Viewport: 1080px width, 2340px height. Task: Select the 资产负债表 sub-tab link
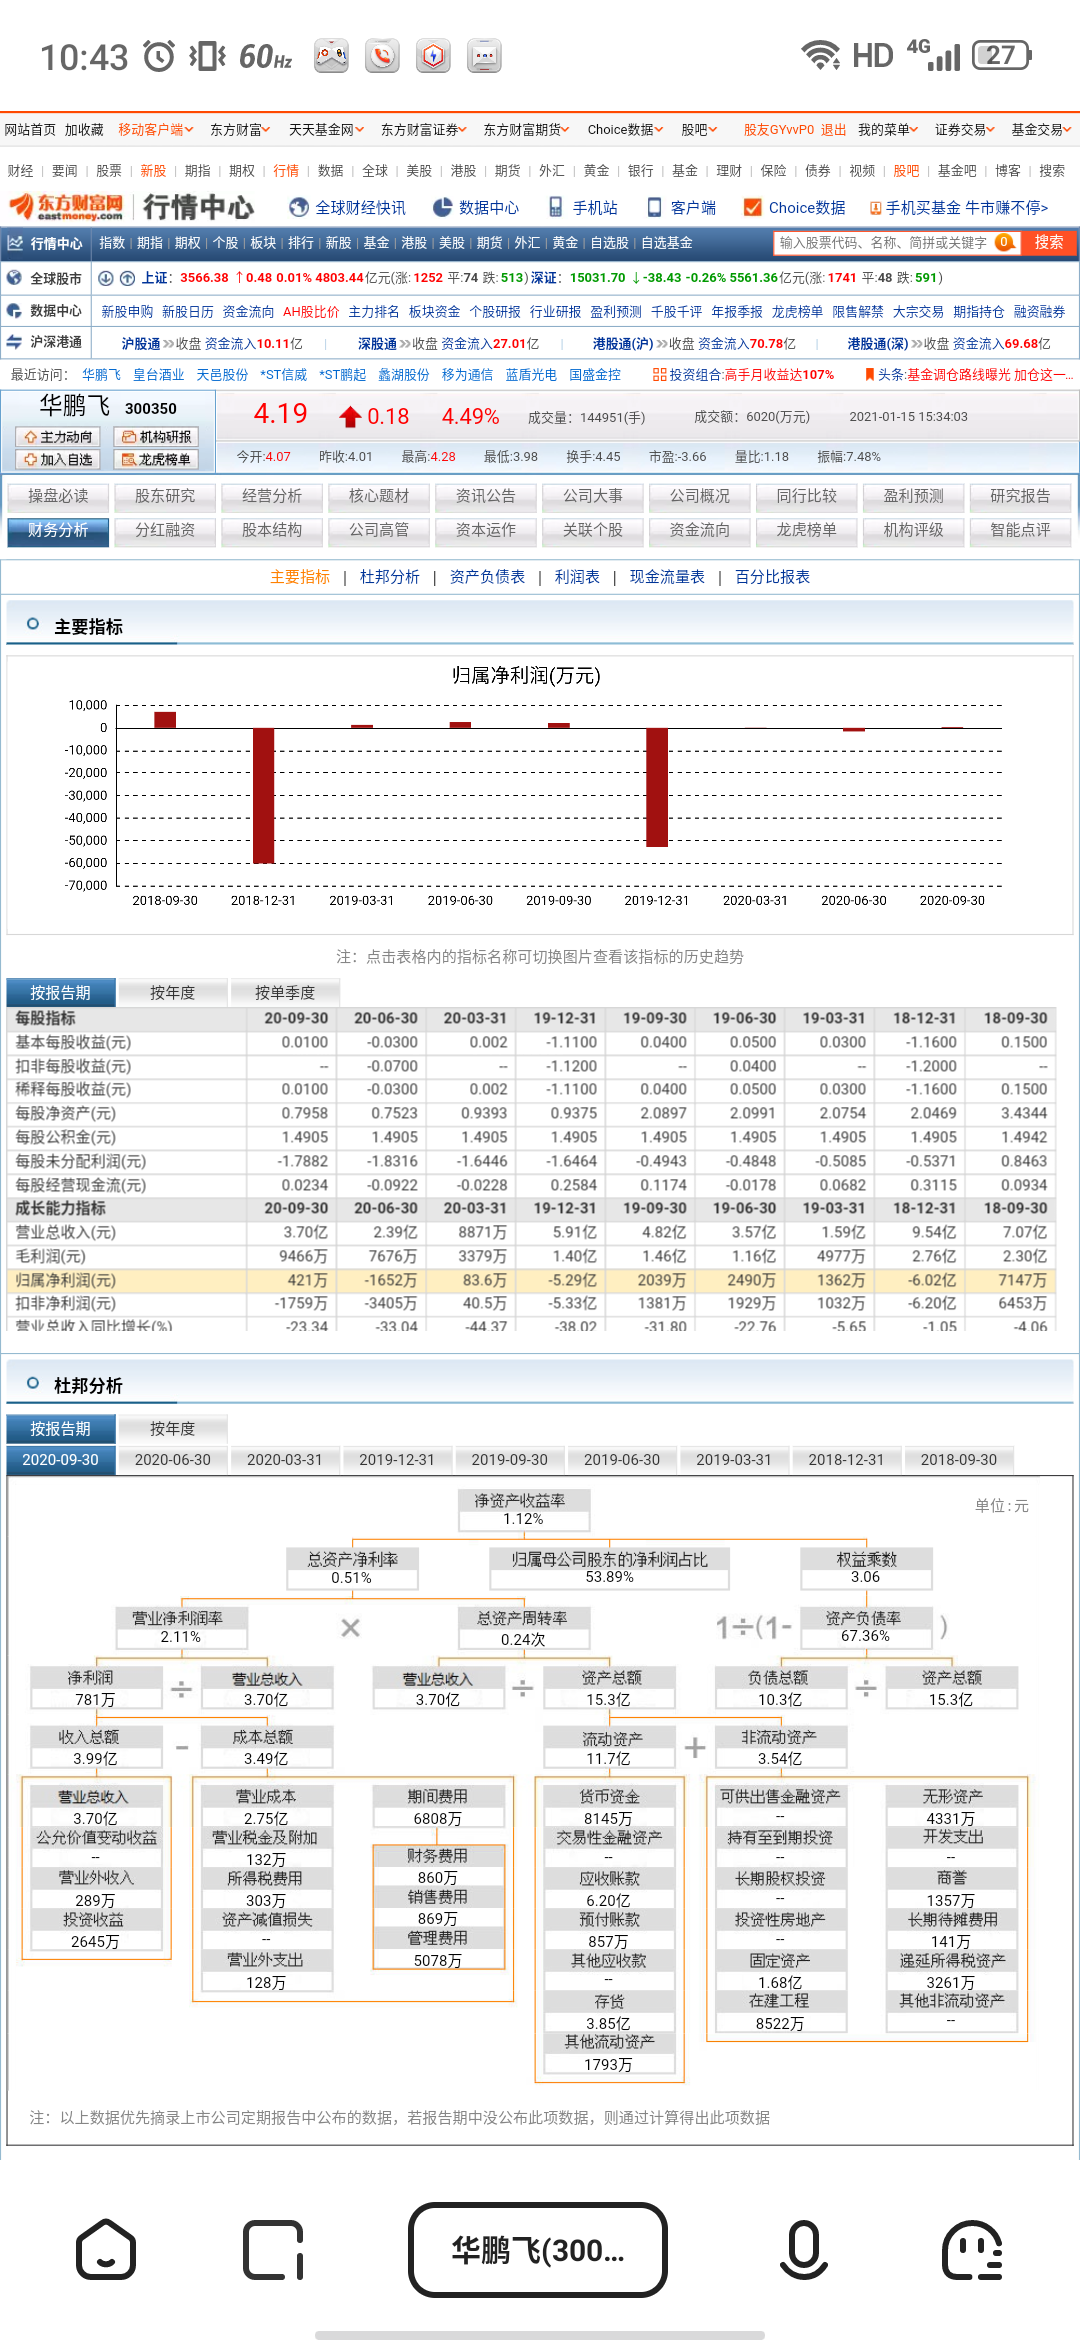coord(487,577)
